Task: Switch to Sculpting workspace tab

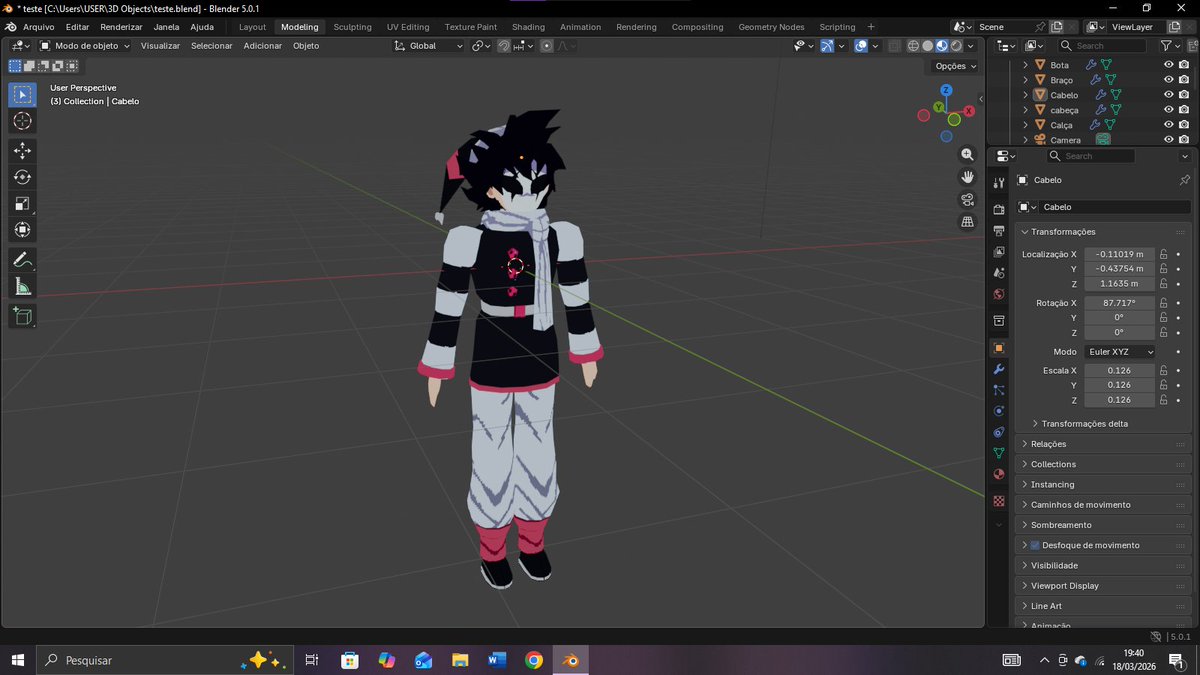Action: [x=352, y=27]
